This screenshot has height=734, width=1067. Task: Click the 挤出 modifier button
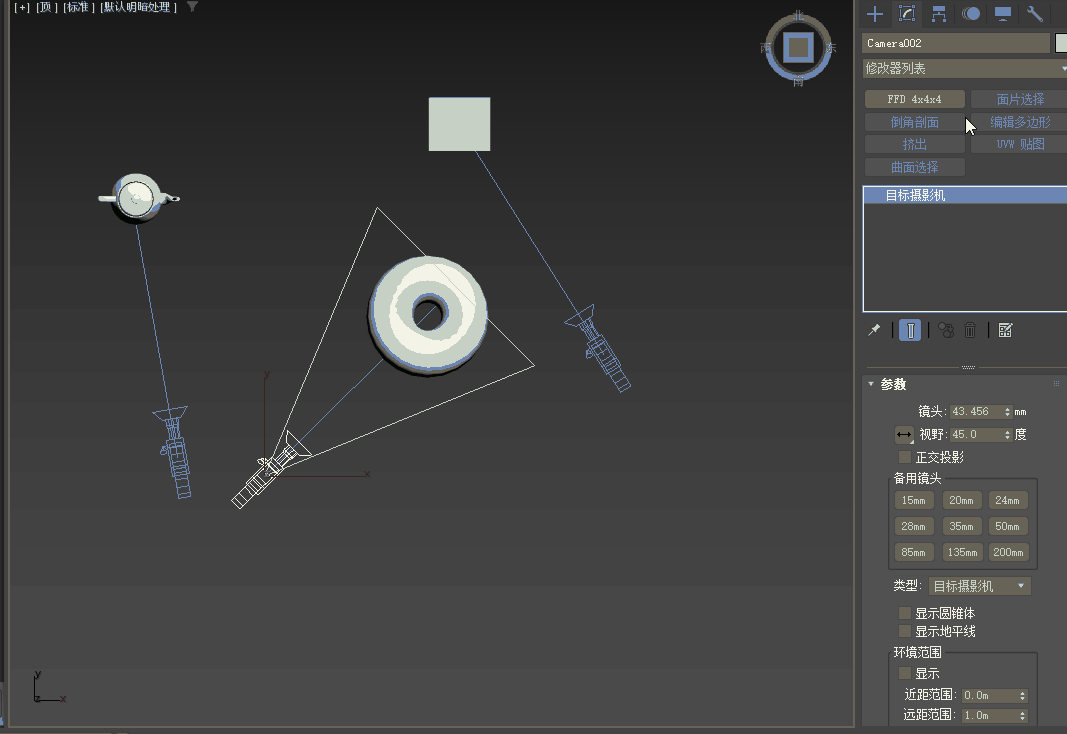pos(915,144)
